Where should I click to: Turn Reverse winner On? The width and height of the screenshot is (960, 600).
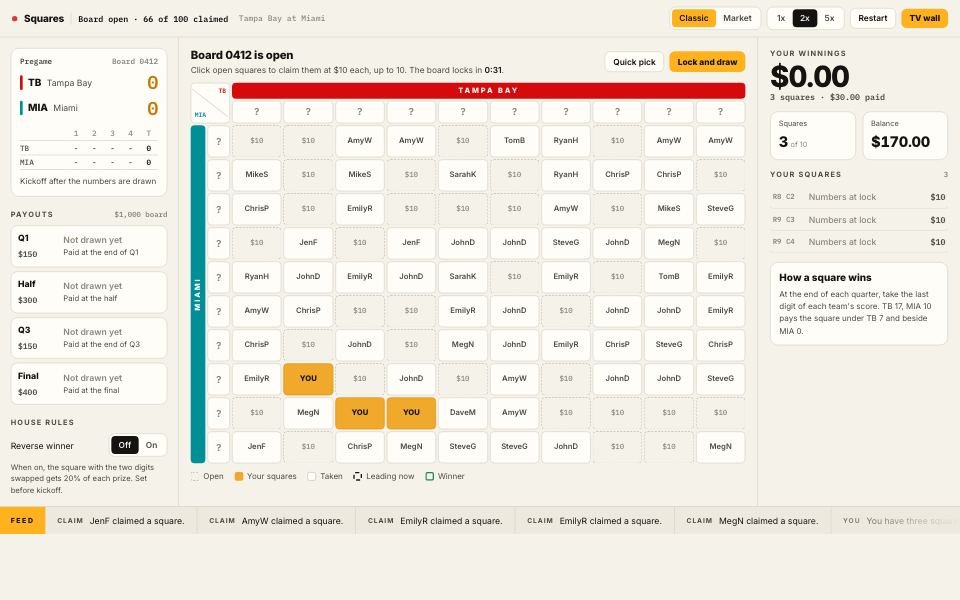click(x=151, y=445)
